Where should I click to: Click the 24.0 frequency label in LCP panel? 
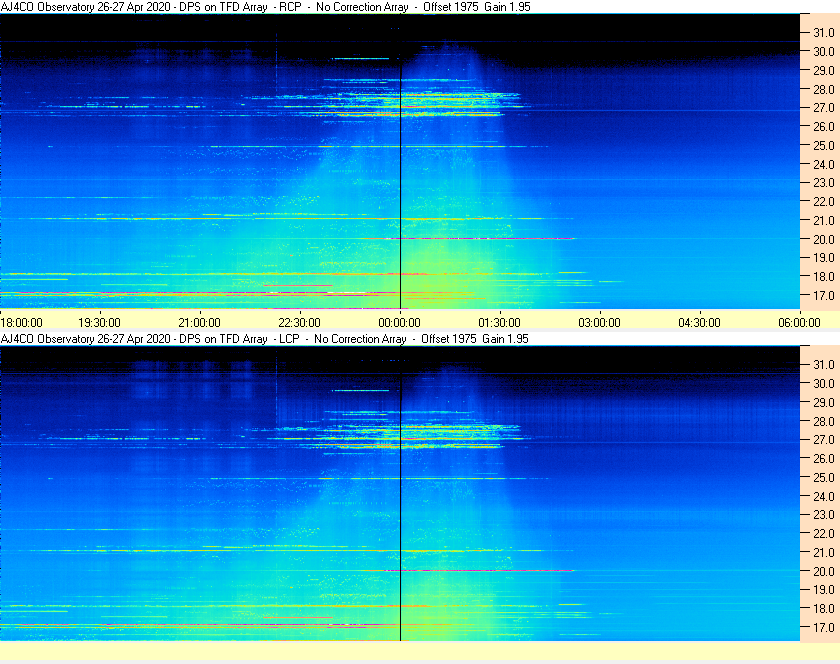[824, 496]
